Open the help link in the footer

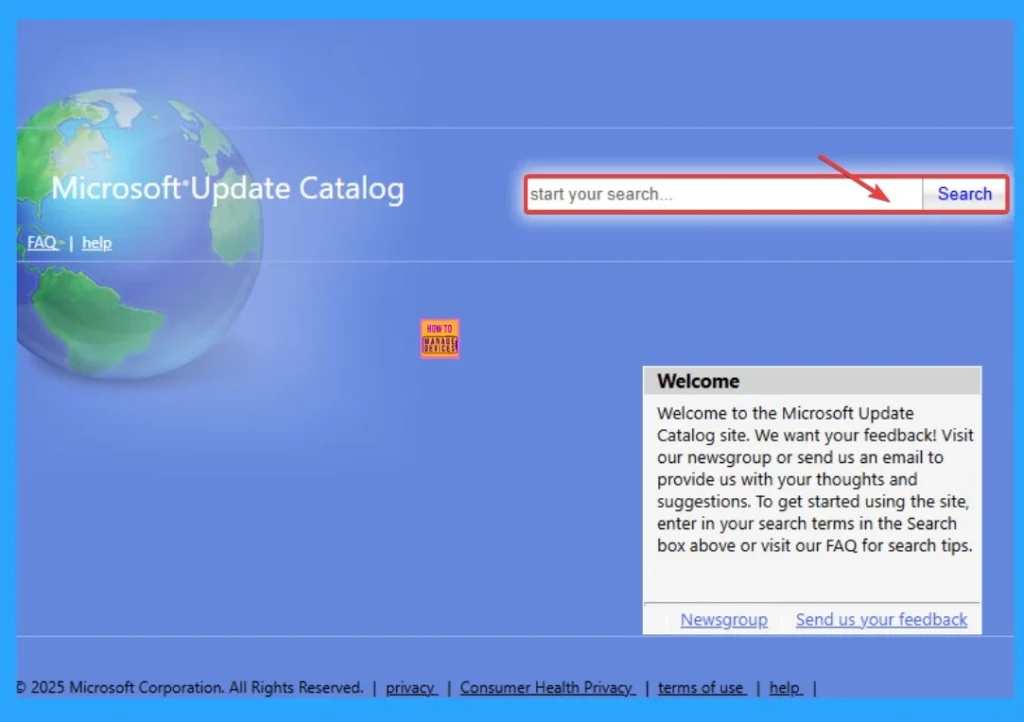(x=786, y=687)
